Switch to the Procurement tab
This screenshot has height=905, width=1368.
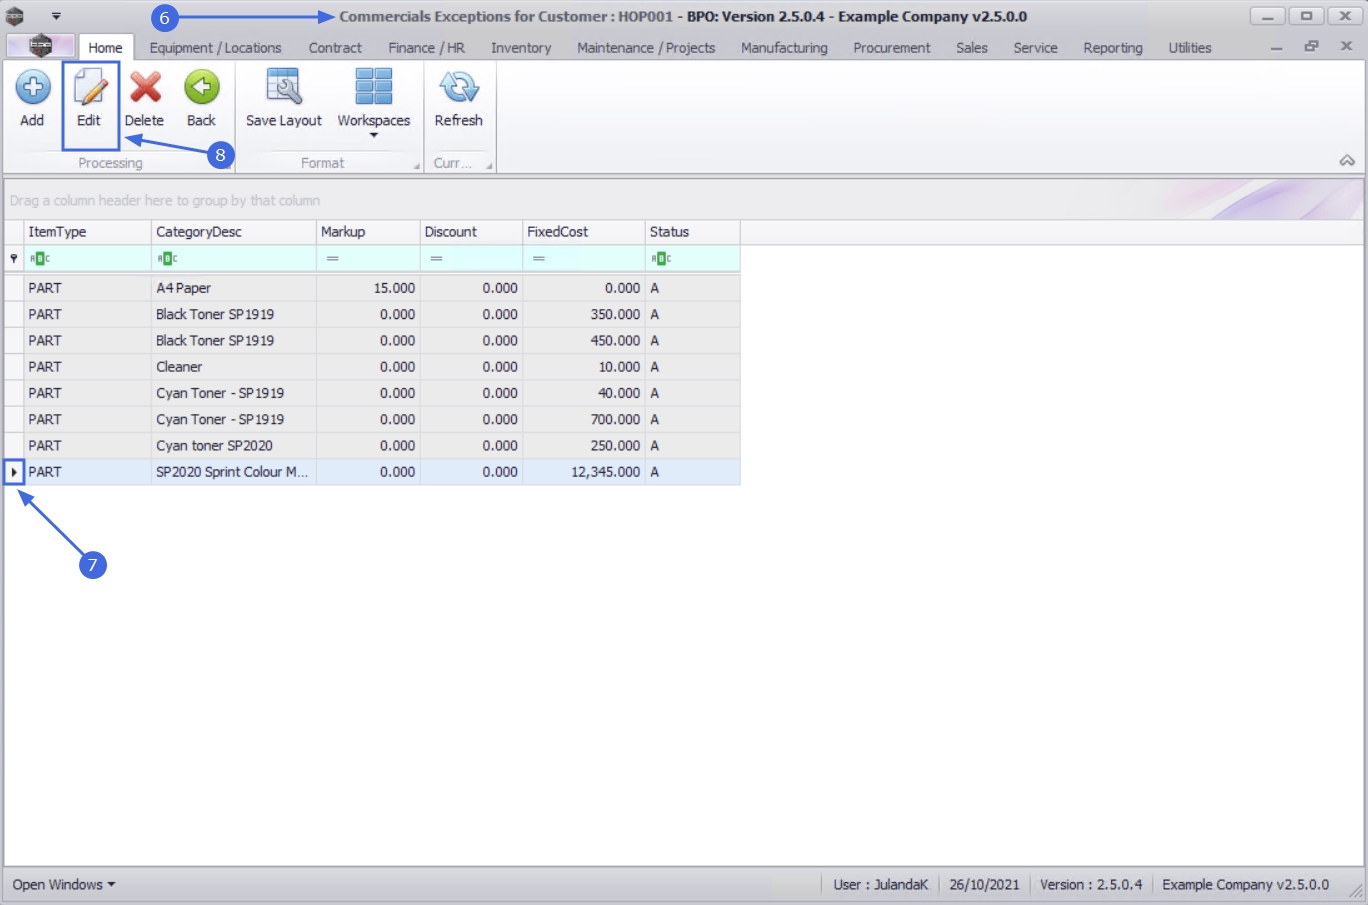tap(891, 48)
